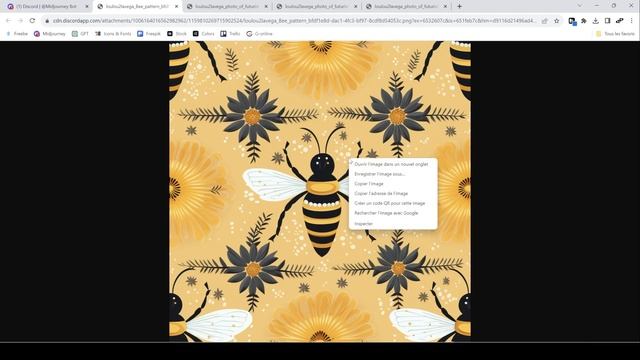Open the GPT bookmark

pos(80,34)
